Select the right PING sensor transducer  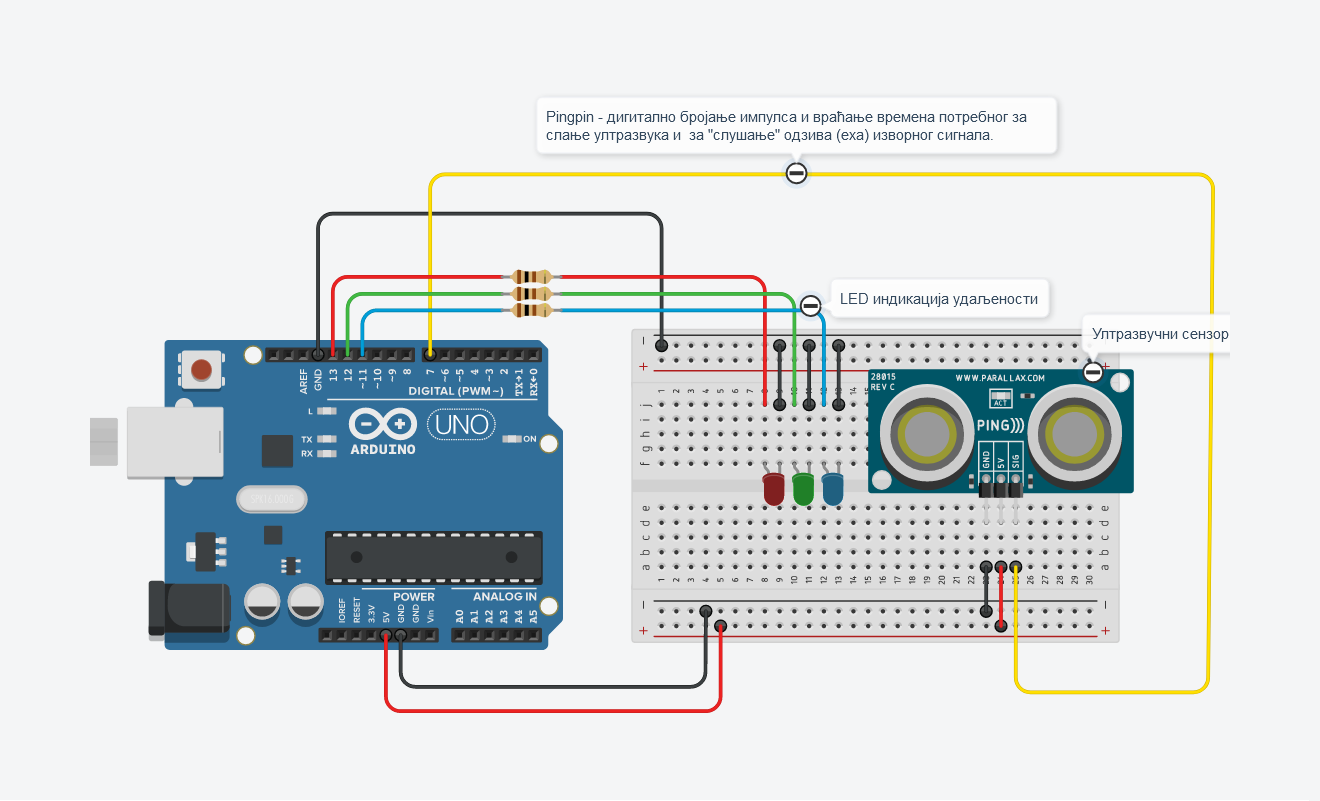(1077, 434)
